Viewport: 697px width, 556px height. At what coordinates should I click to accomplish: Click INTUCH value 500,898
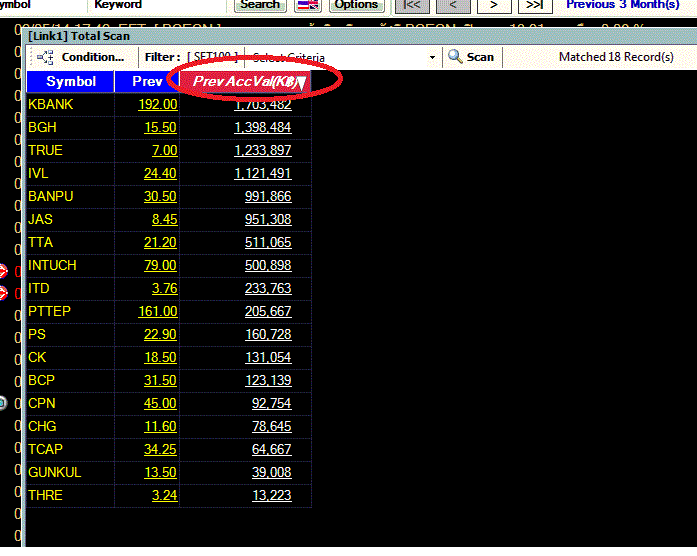[x=268, y=265]
